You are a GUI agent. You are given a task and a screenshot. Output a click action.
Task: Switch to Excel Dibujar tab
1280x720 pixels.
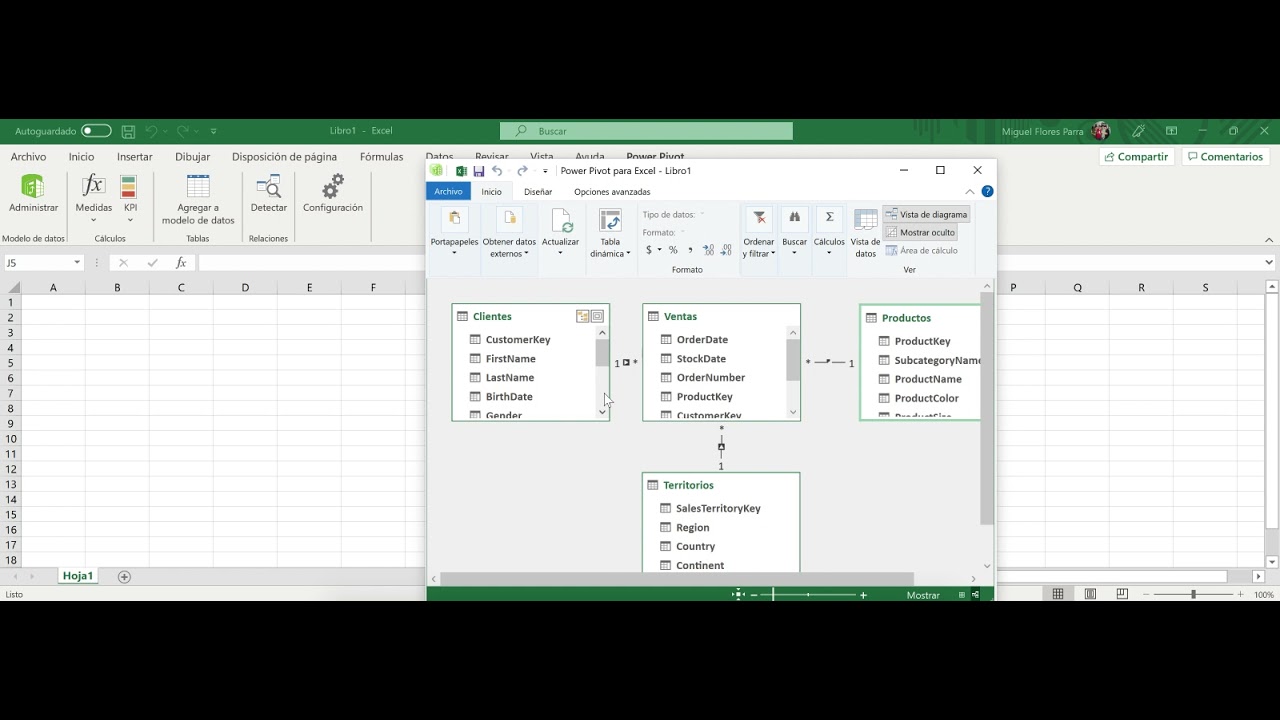click(193, 157)
